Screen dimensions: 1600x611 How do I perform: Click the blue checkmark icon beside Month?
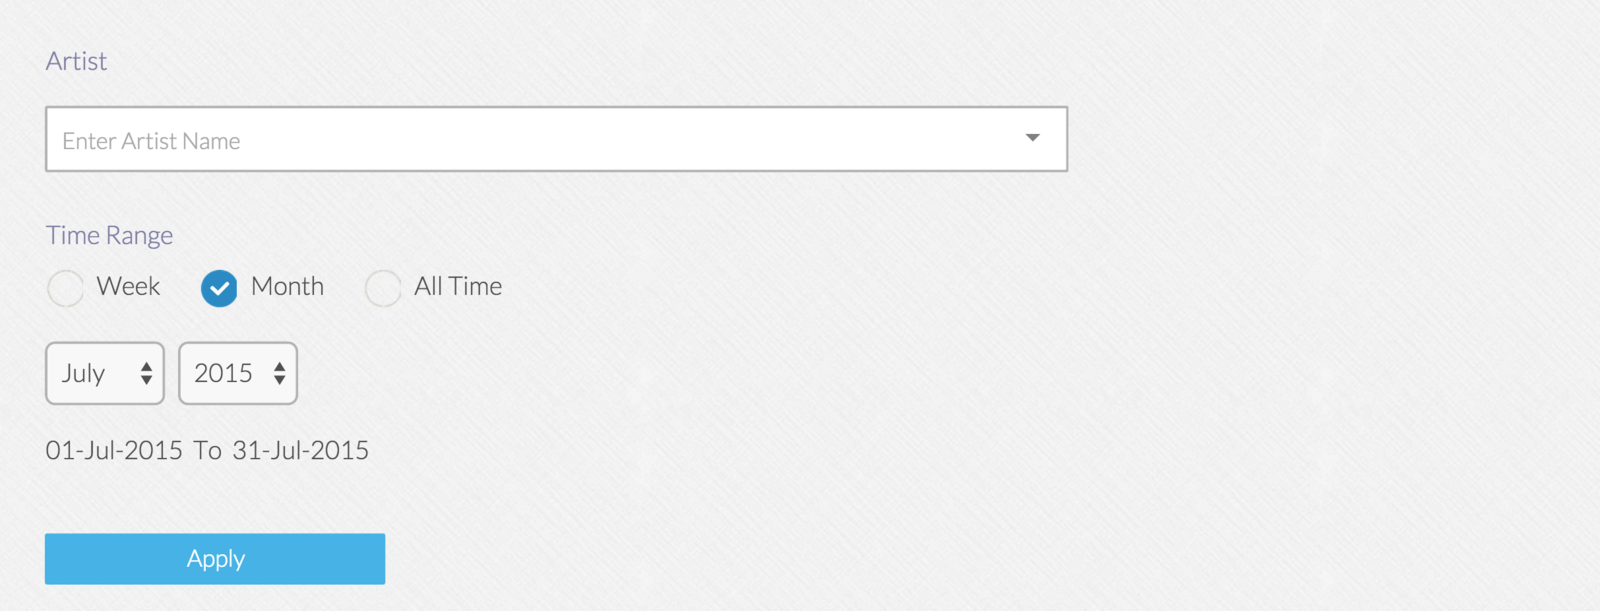pos(219,289)
